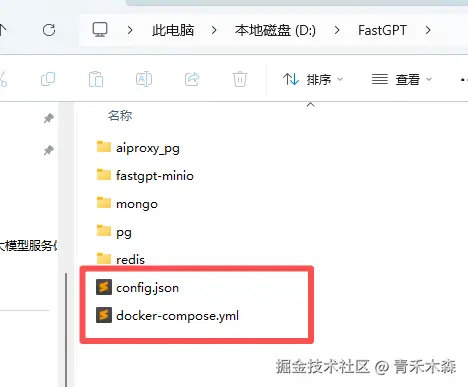468x387 pixels.
Task: Select 本地磁盘 (D:) in the breadcrumb path
Action: click(x=275, y=30)
